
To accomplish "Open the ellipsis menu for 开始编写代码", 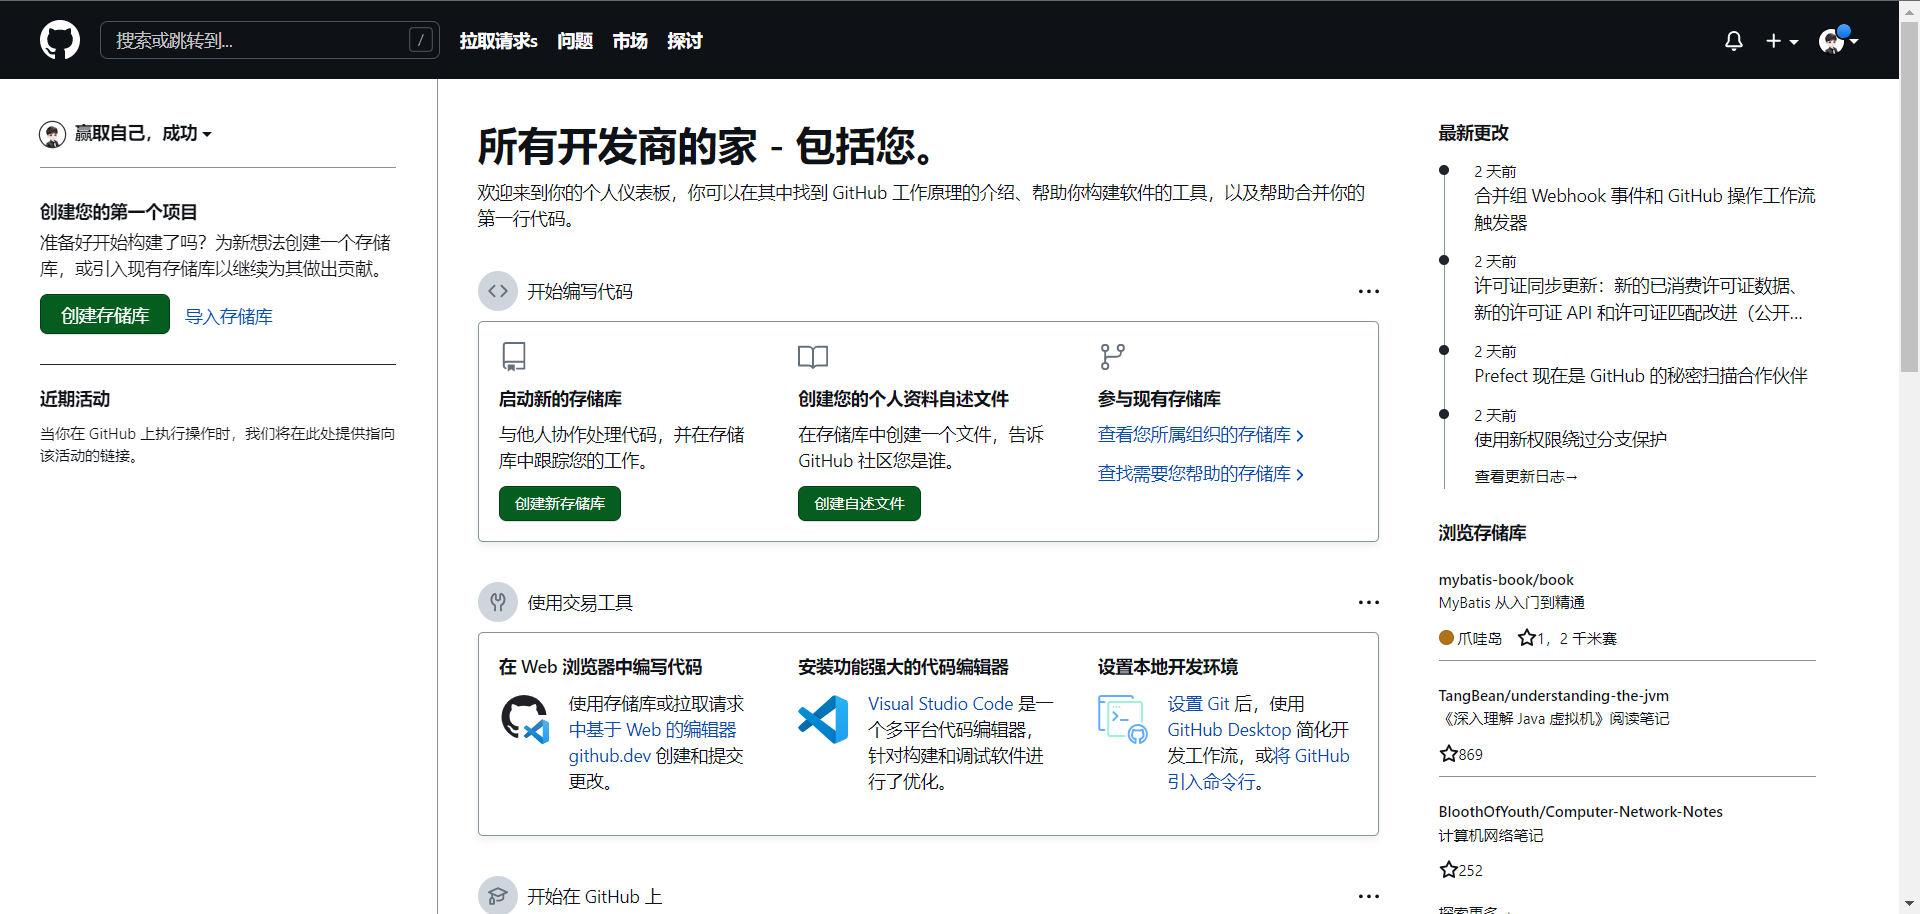I will pos(1368,291).
